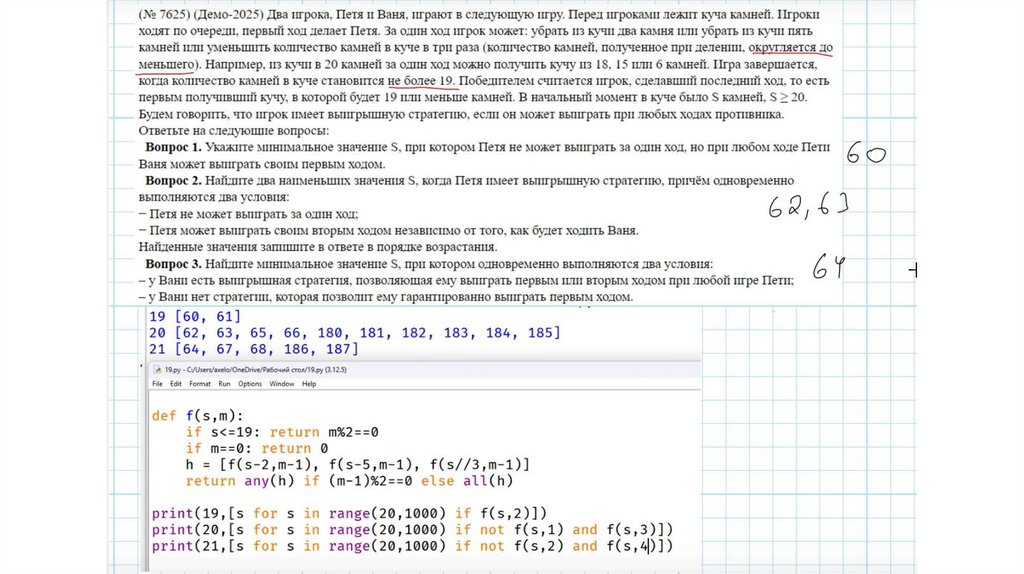Open the Help menu in IDLE editor
This screenshot has width=1024, height=574.
309,384
